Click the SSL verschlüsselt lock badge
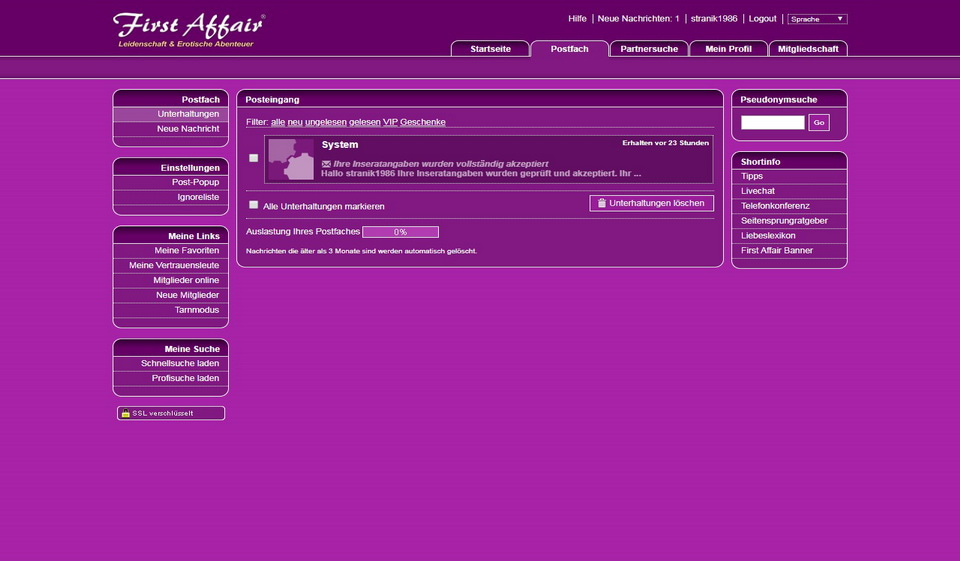 pos(171,413)
